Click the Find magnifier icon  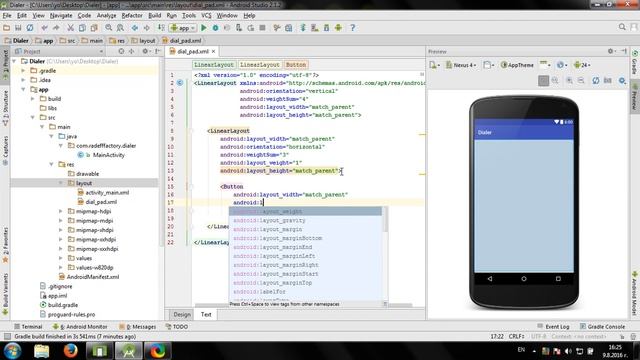pos(109,28)
